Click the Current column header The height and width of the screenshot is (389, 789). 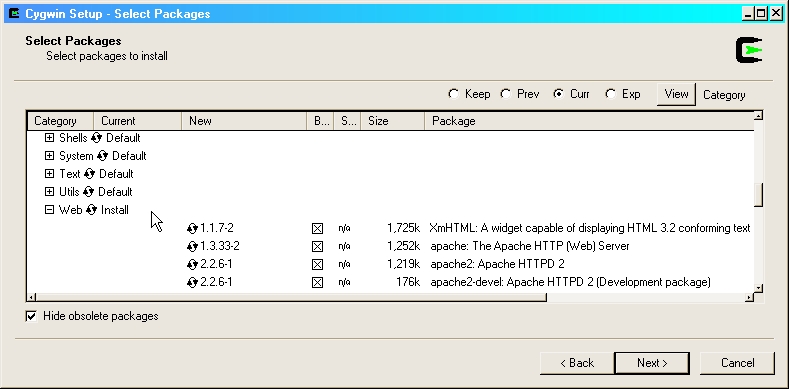point(137,121)
